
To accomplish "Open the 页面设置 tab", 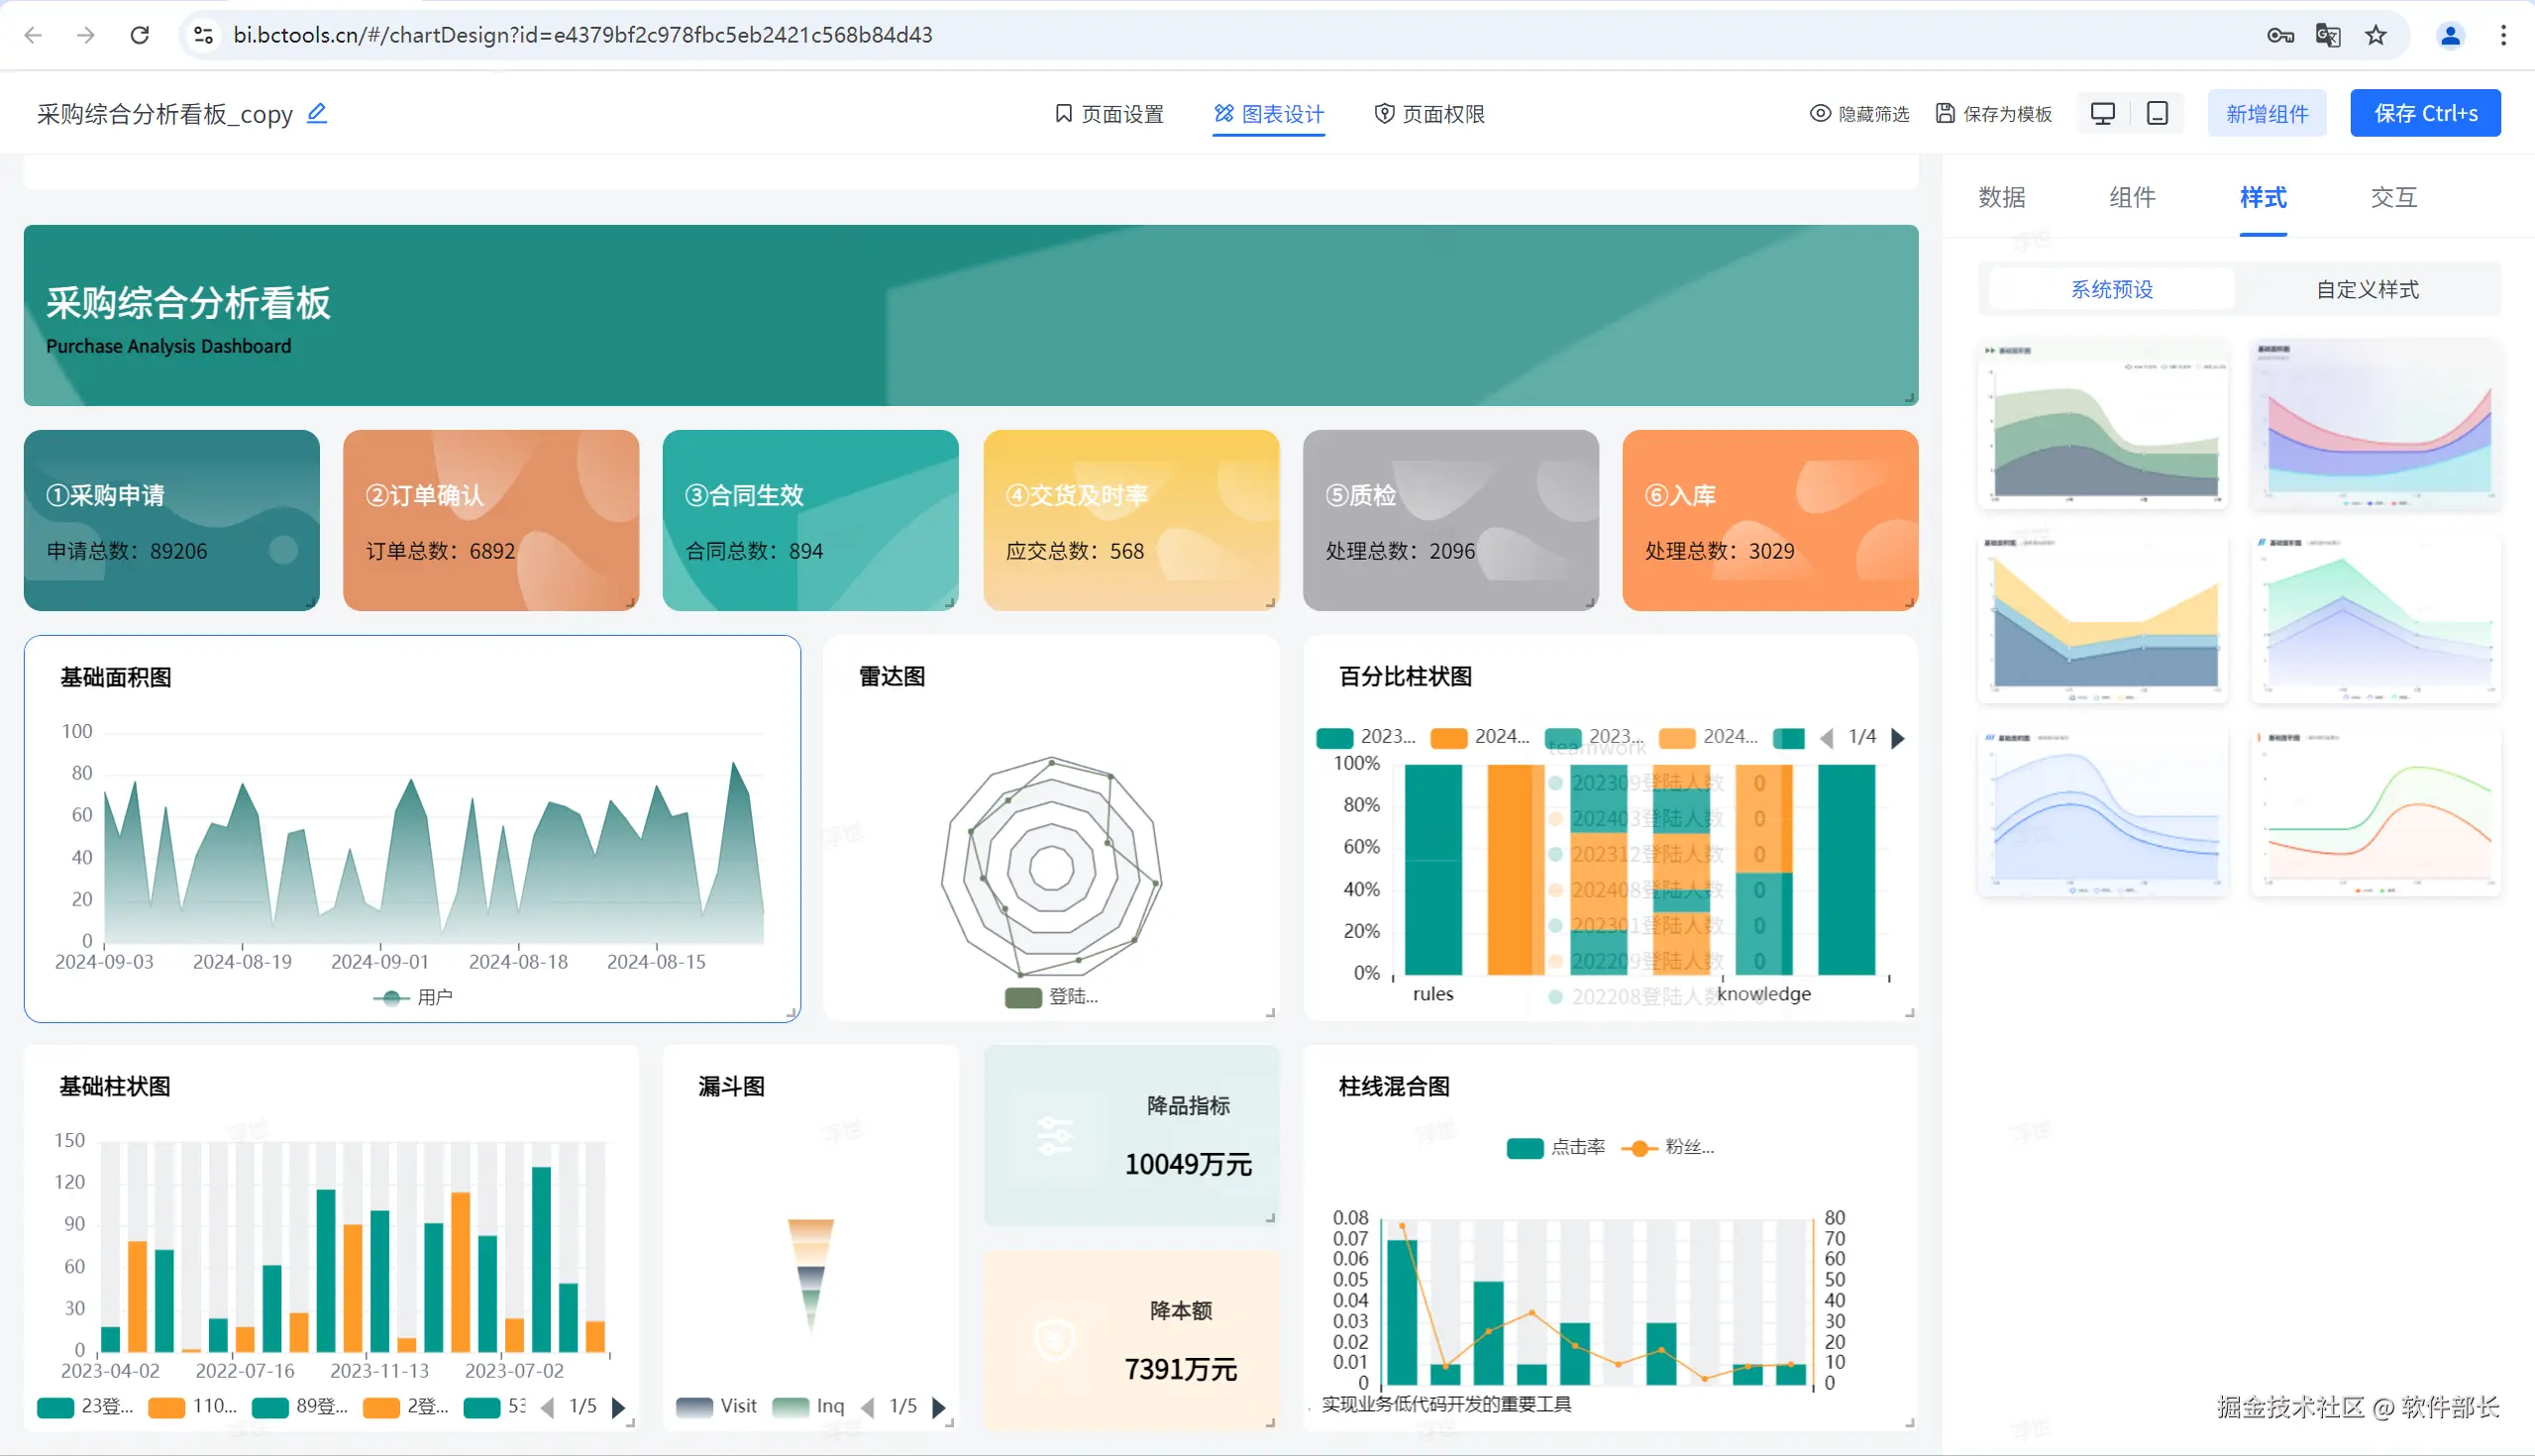I will (1109, 114).
